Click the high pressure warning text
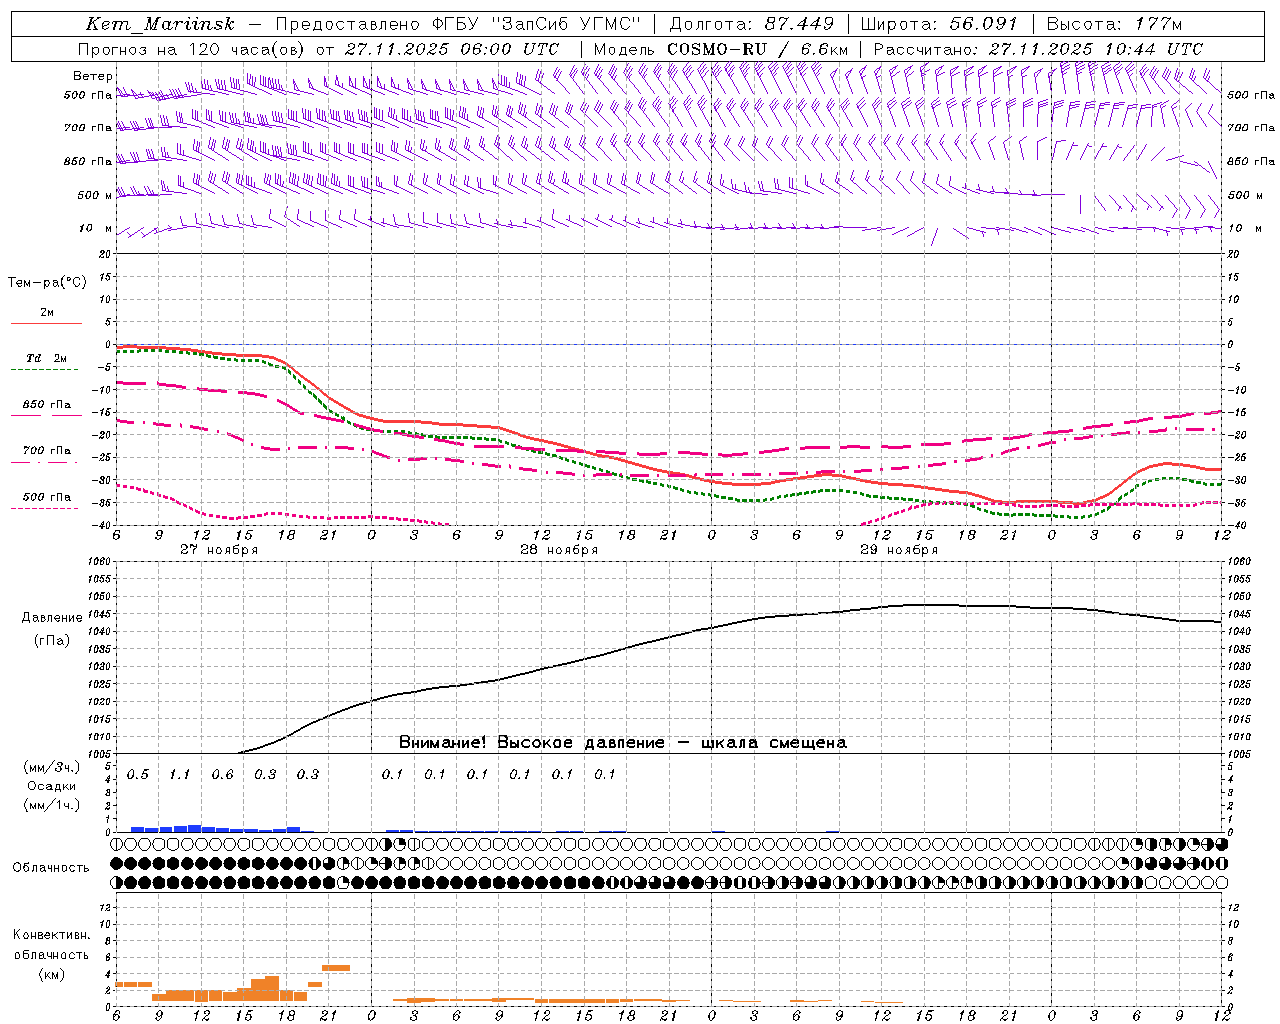The height and width of the screenshot is (1024, 1280). (622, 742)
